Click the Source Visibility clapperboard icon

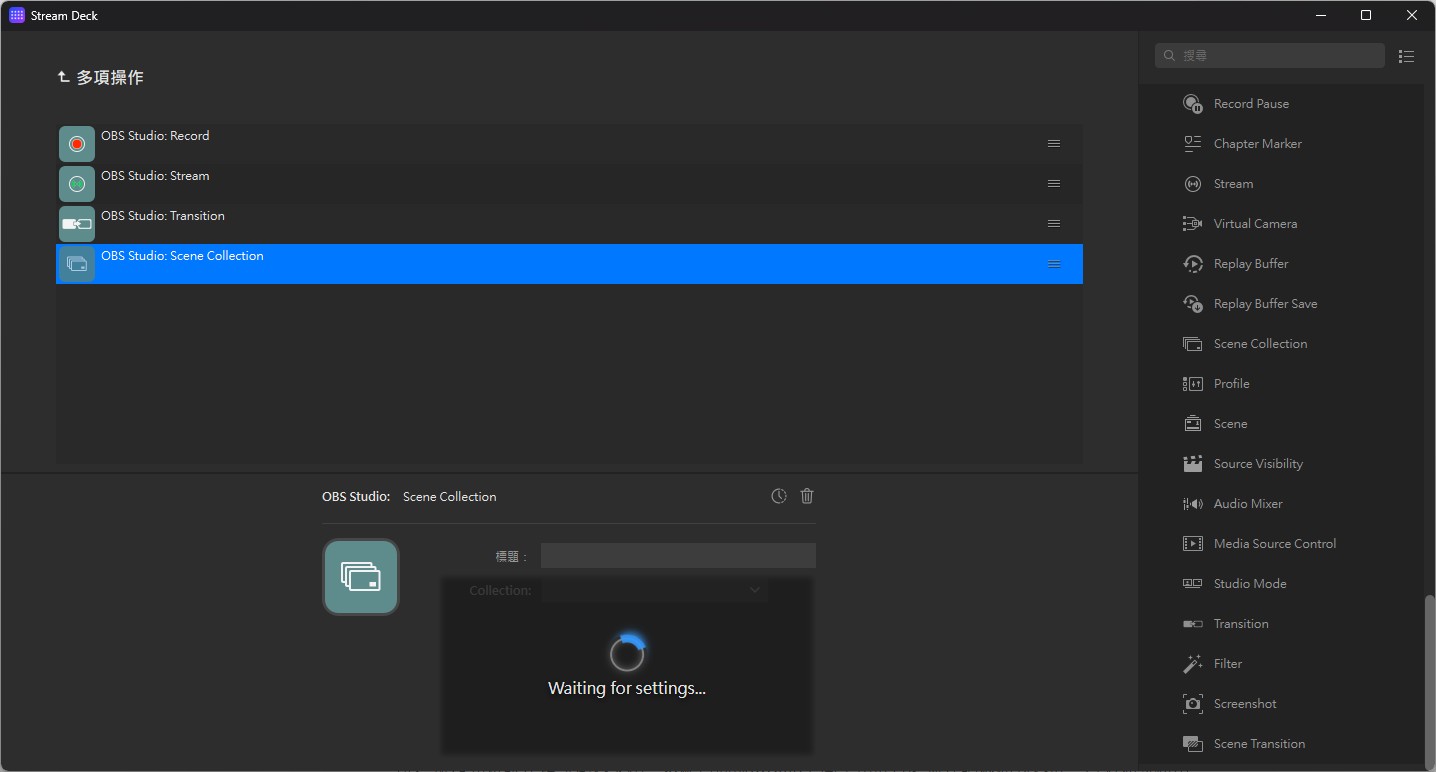coord(1192,464)
